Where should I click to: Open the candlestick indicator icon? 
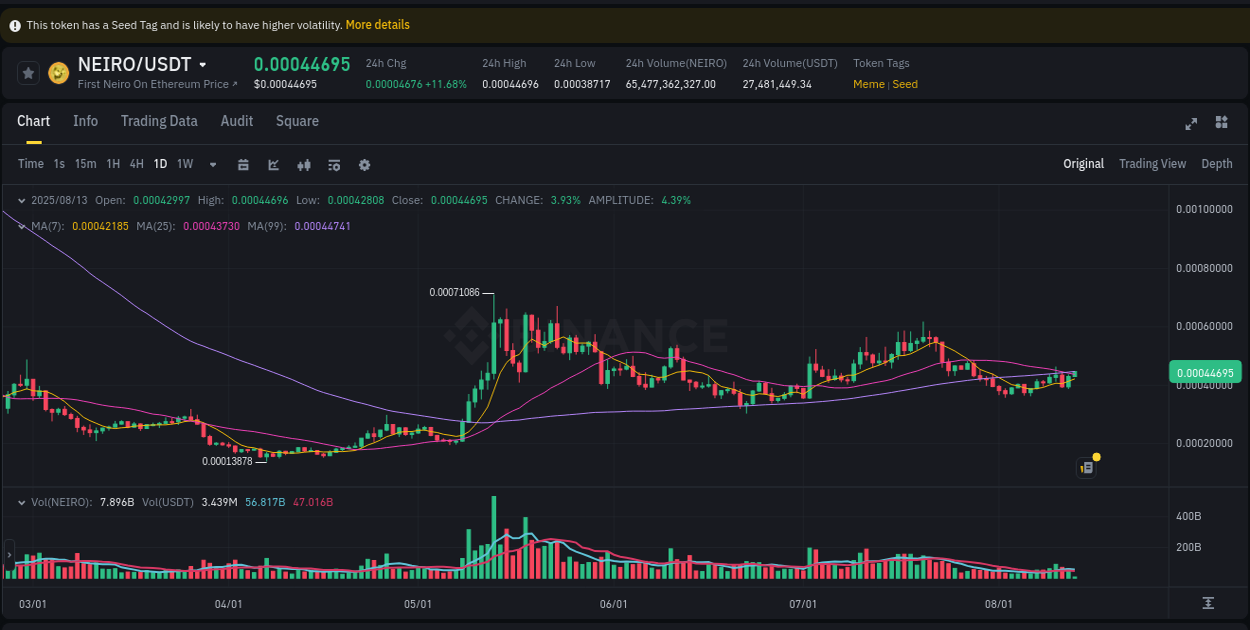coord(304,164)
